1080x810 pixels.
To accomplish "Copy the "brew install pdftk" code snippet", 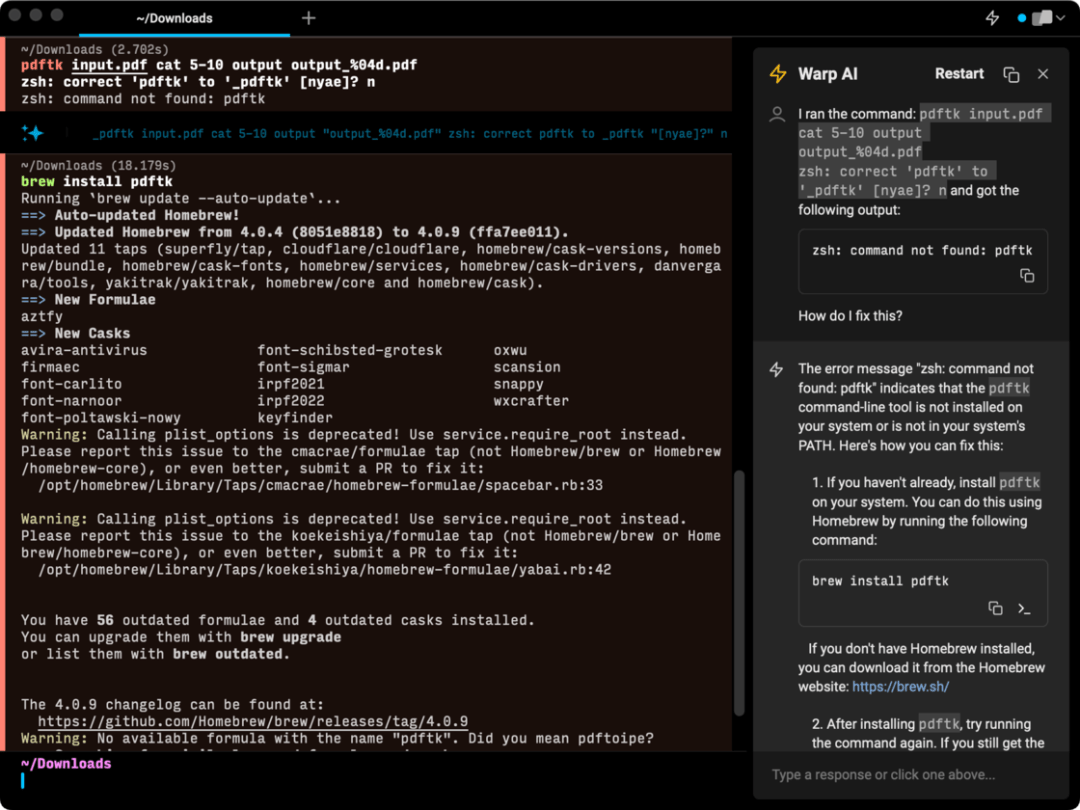I will (x=995, y=608).
